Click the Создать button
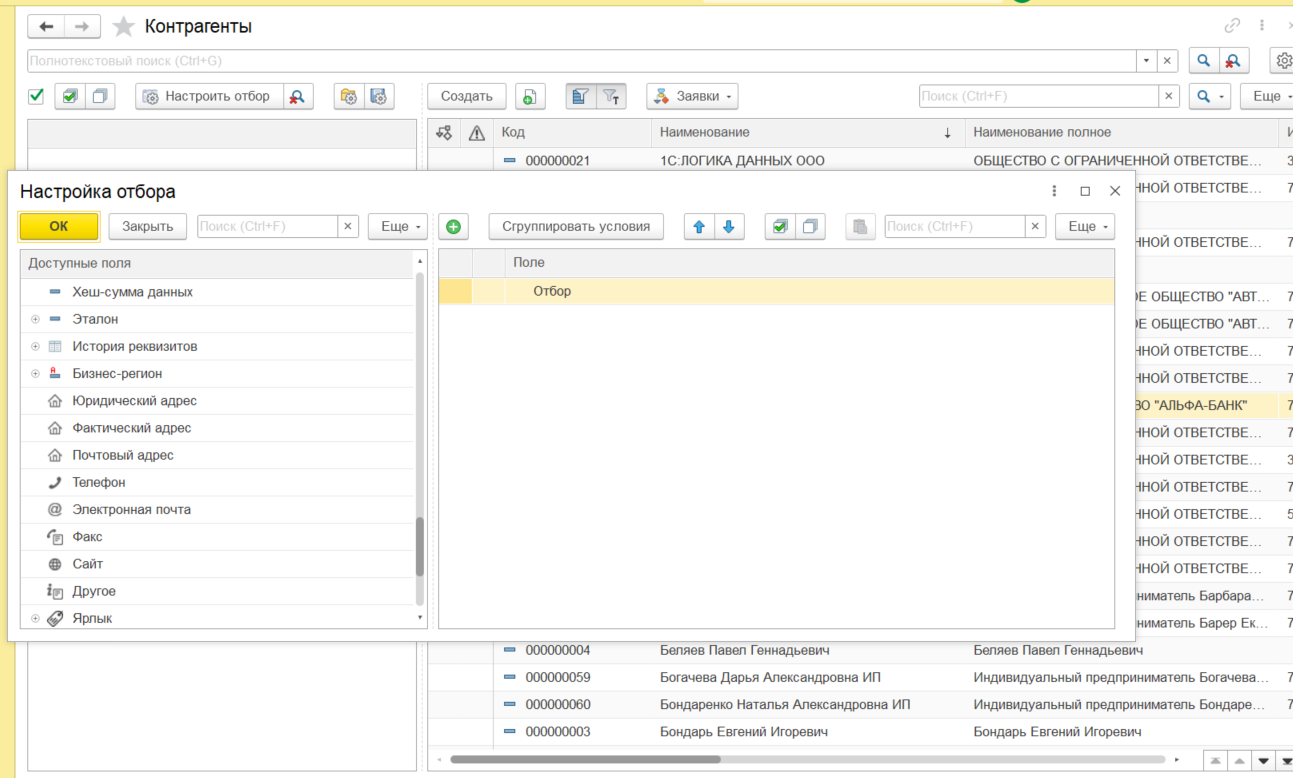 467,96
